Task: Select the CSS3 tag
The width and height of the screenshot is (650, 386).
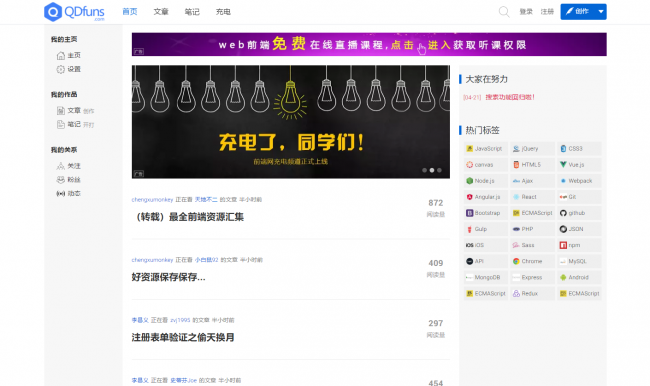Action: [x=579, y=148]
